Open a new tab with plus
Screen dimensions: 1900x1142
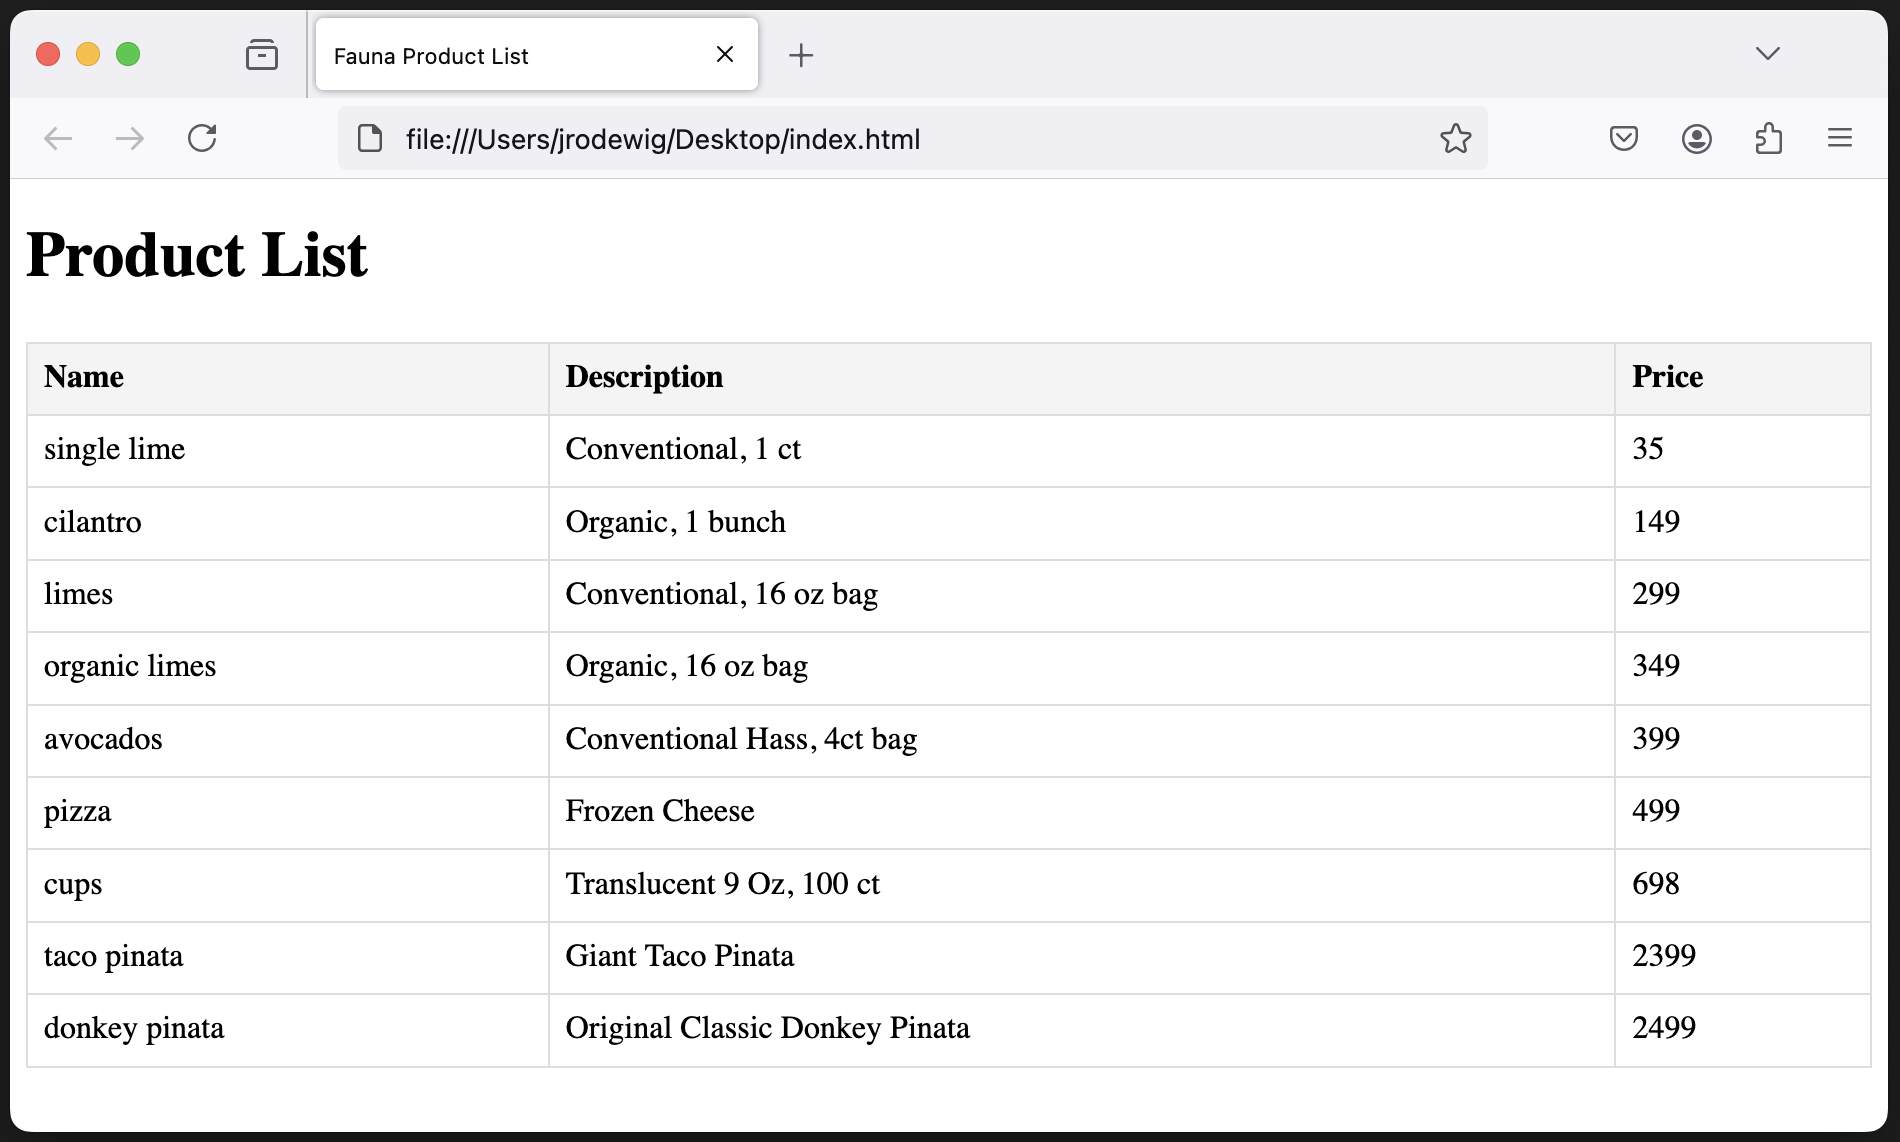[x=801, y=55]
